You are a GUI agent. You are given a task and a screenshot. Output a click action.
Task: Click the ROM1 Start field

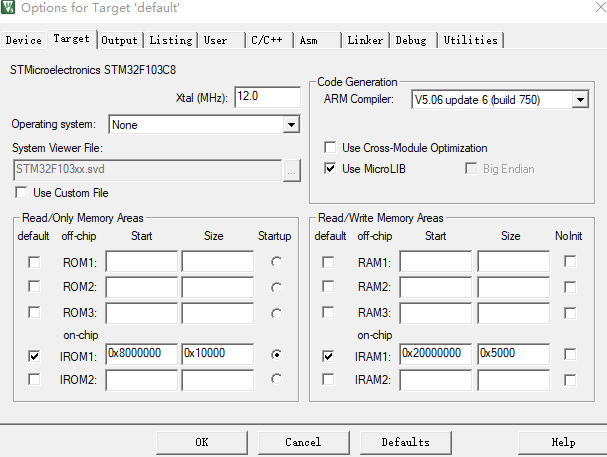point(141,261)
